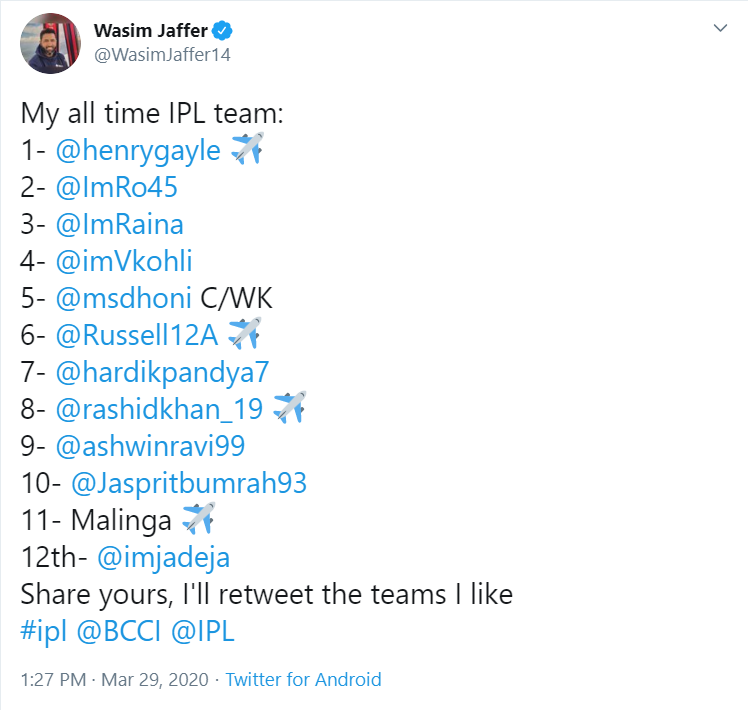The height and width of the screenshot is (710, 749).
Task: Open the @hardikpandya7 mention
Action: (x=163, y=372)
